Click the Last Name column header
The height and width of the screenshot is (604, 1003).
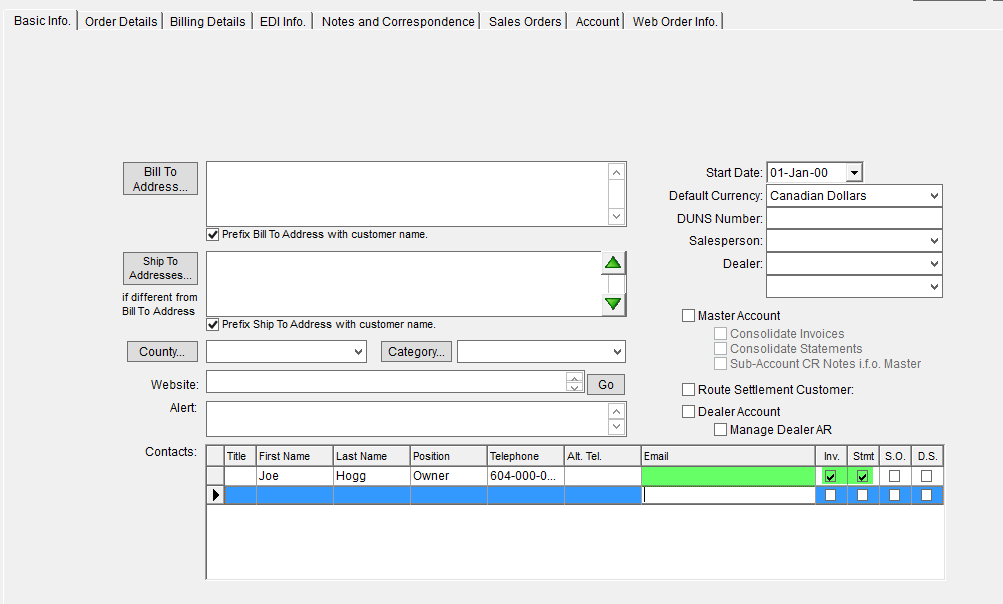pyautogui.click(x=371, y=456)
